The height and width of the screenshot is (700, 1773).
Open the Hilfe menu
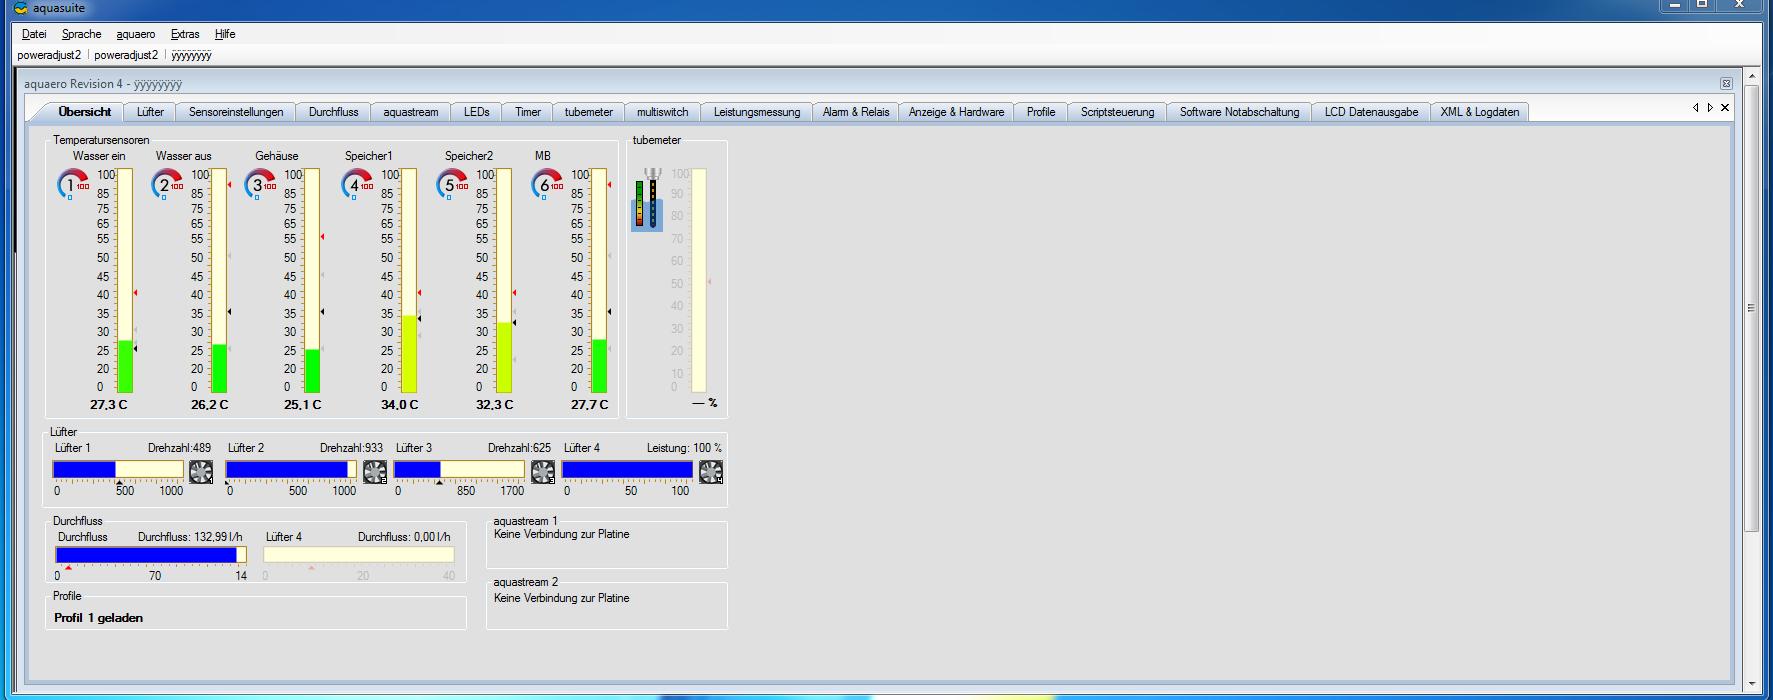[x=225, y=34]
